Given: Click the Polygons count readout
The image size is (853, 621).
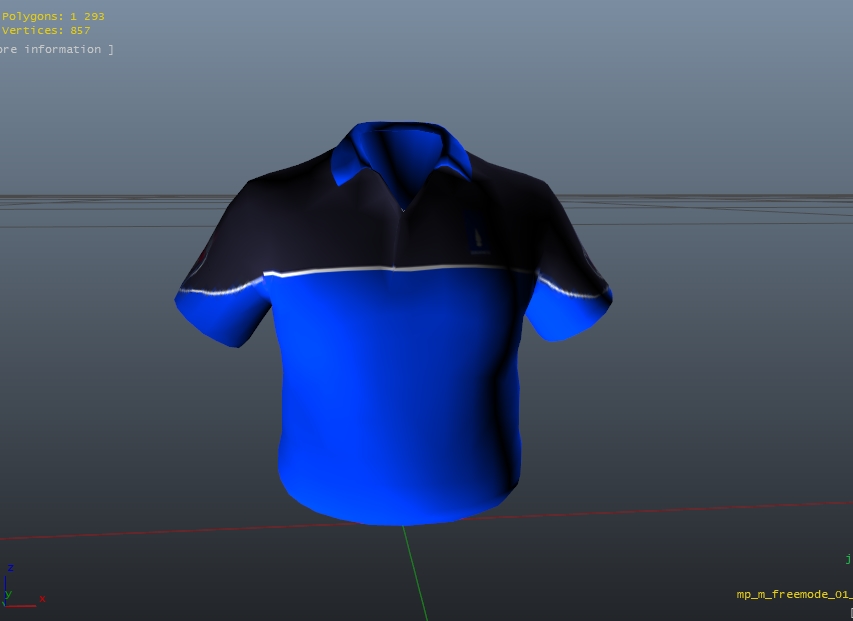Looking at the screenshot, I should 53,17.
